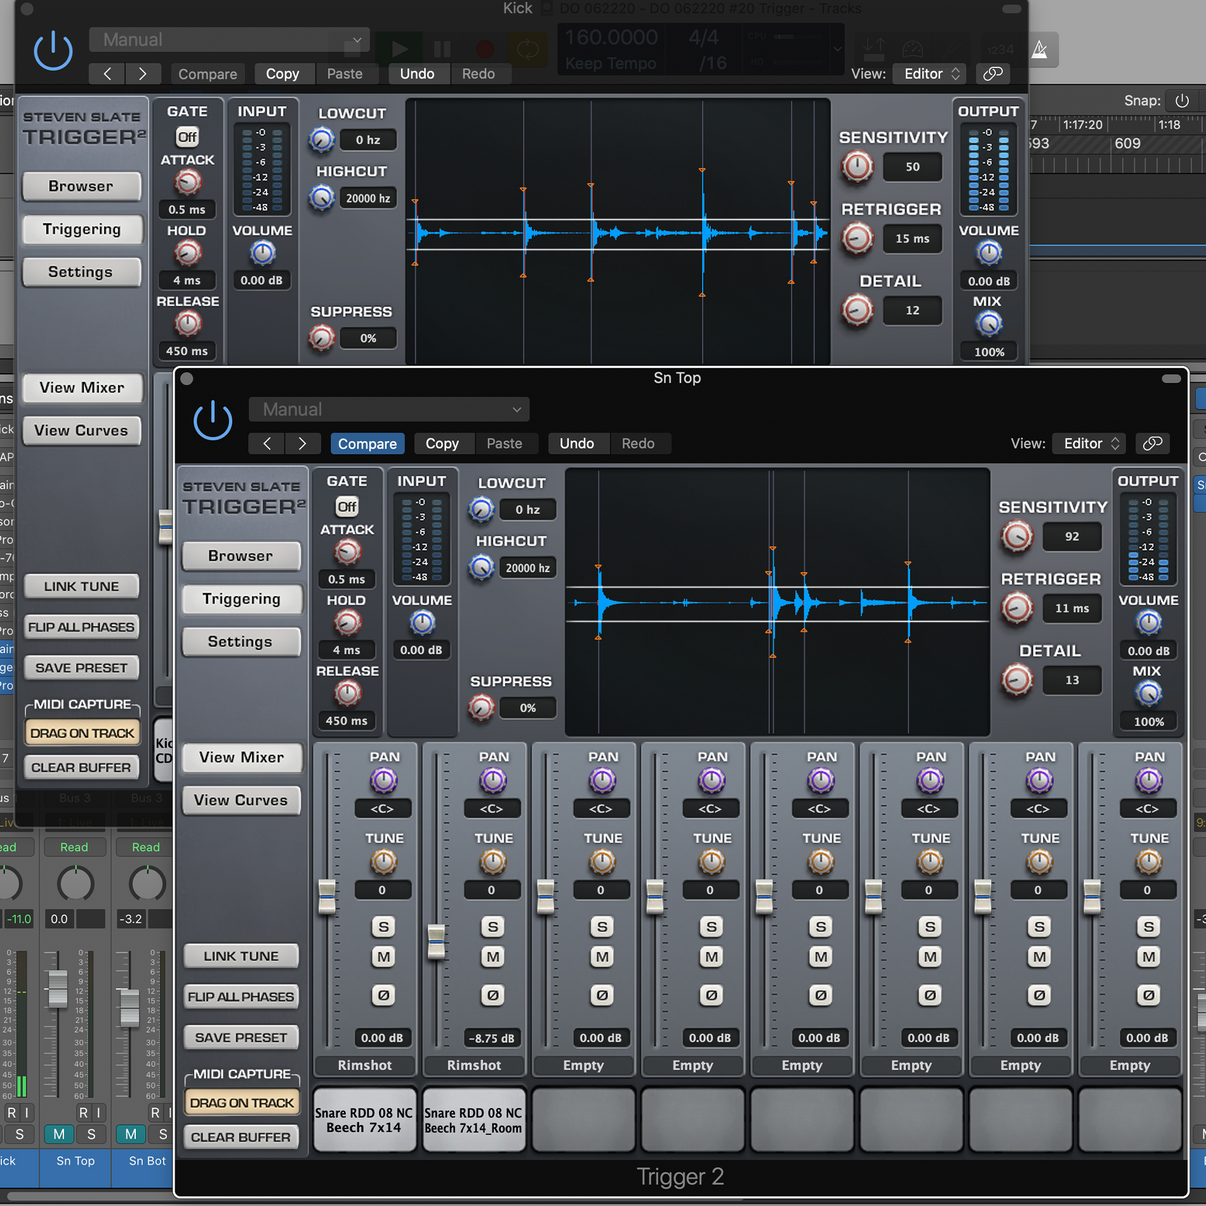This screenshot has height=1206, width=1206.
Task: Open the Browser tab in Sn Top plugin
Action: click(x=241, y=556)
